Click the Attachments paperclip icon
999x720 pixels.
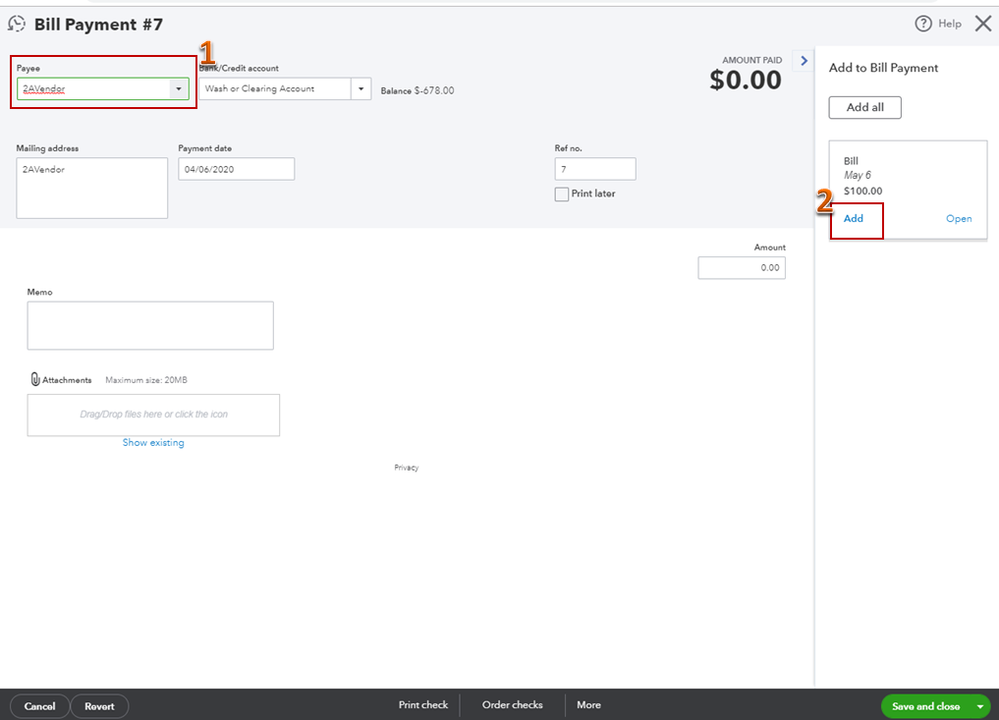tap(35, 379)
